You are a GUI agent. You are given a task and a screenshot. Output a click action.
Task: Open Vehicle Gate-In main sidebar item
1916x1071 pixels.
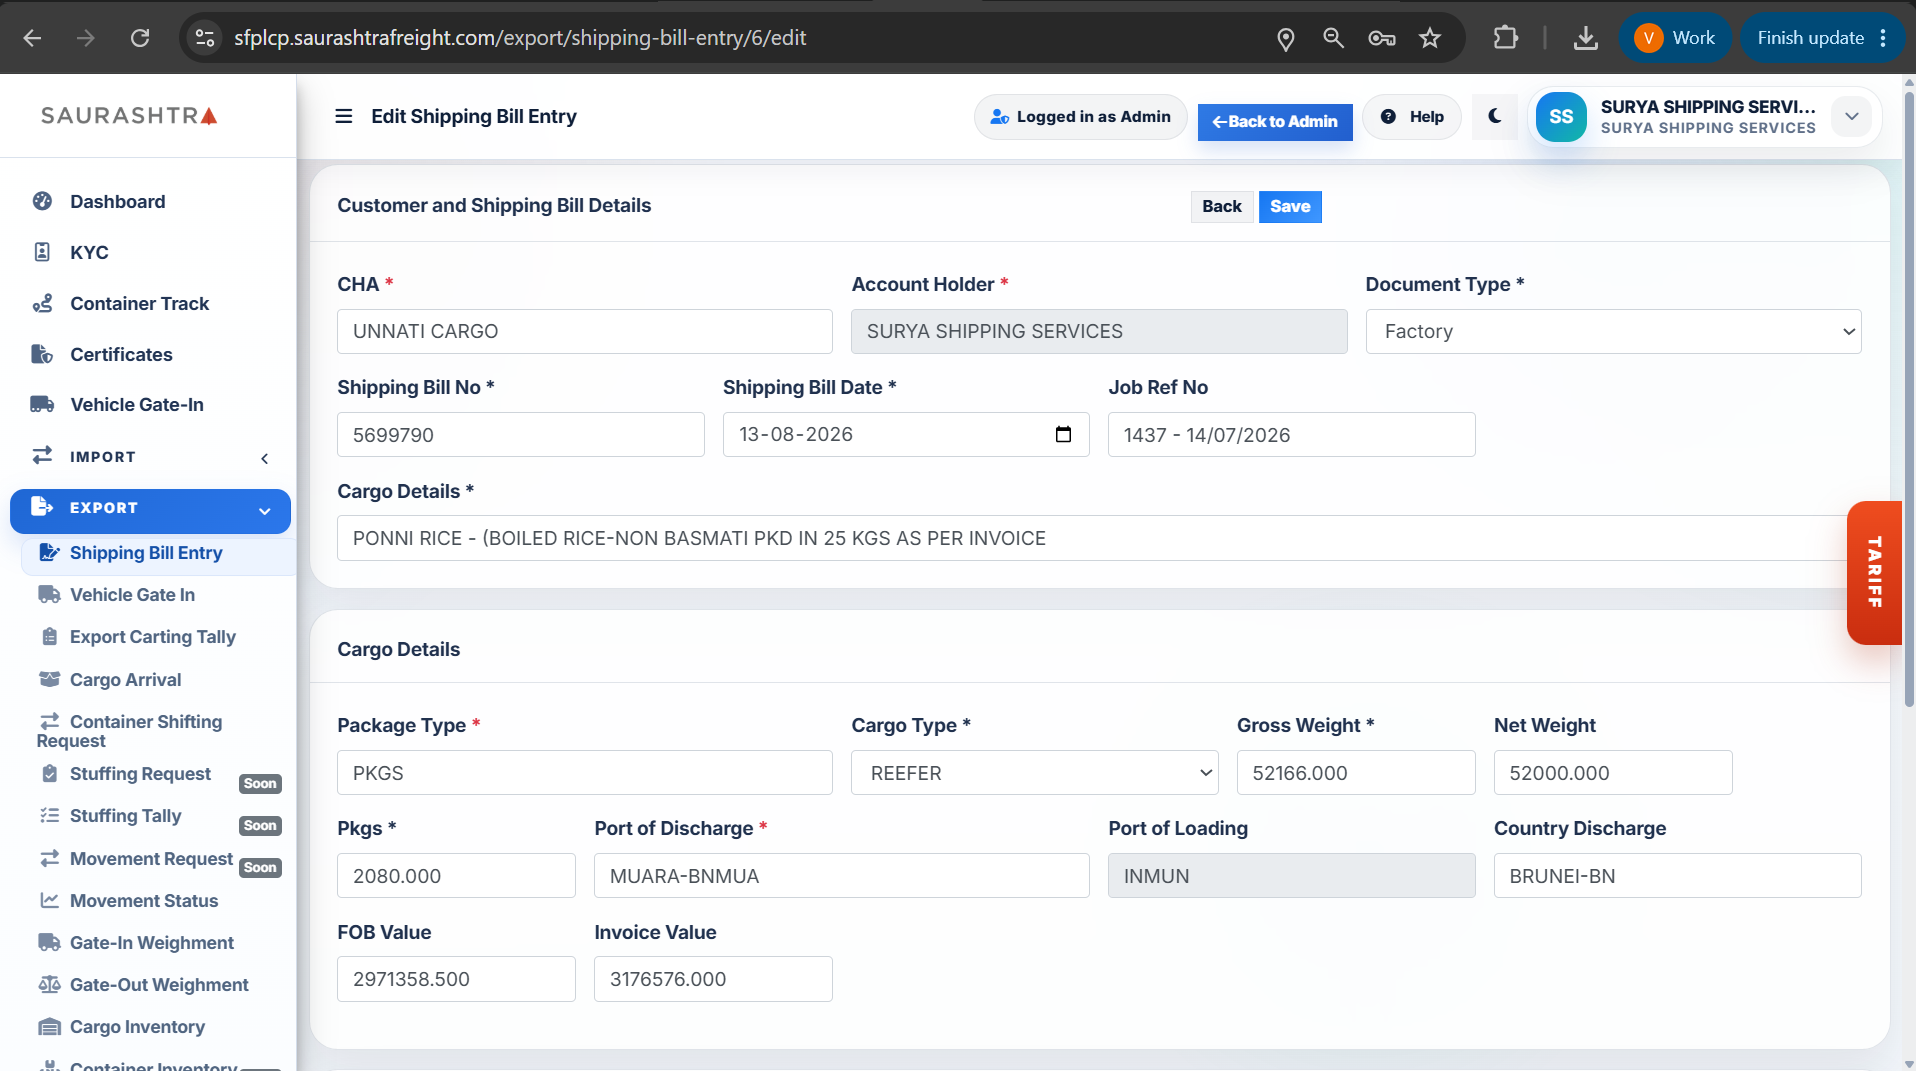click(137, 405)
